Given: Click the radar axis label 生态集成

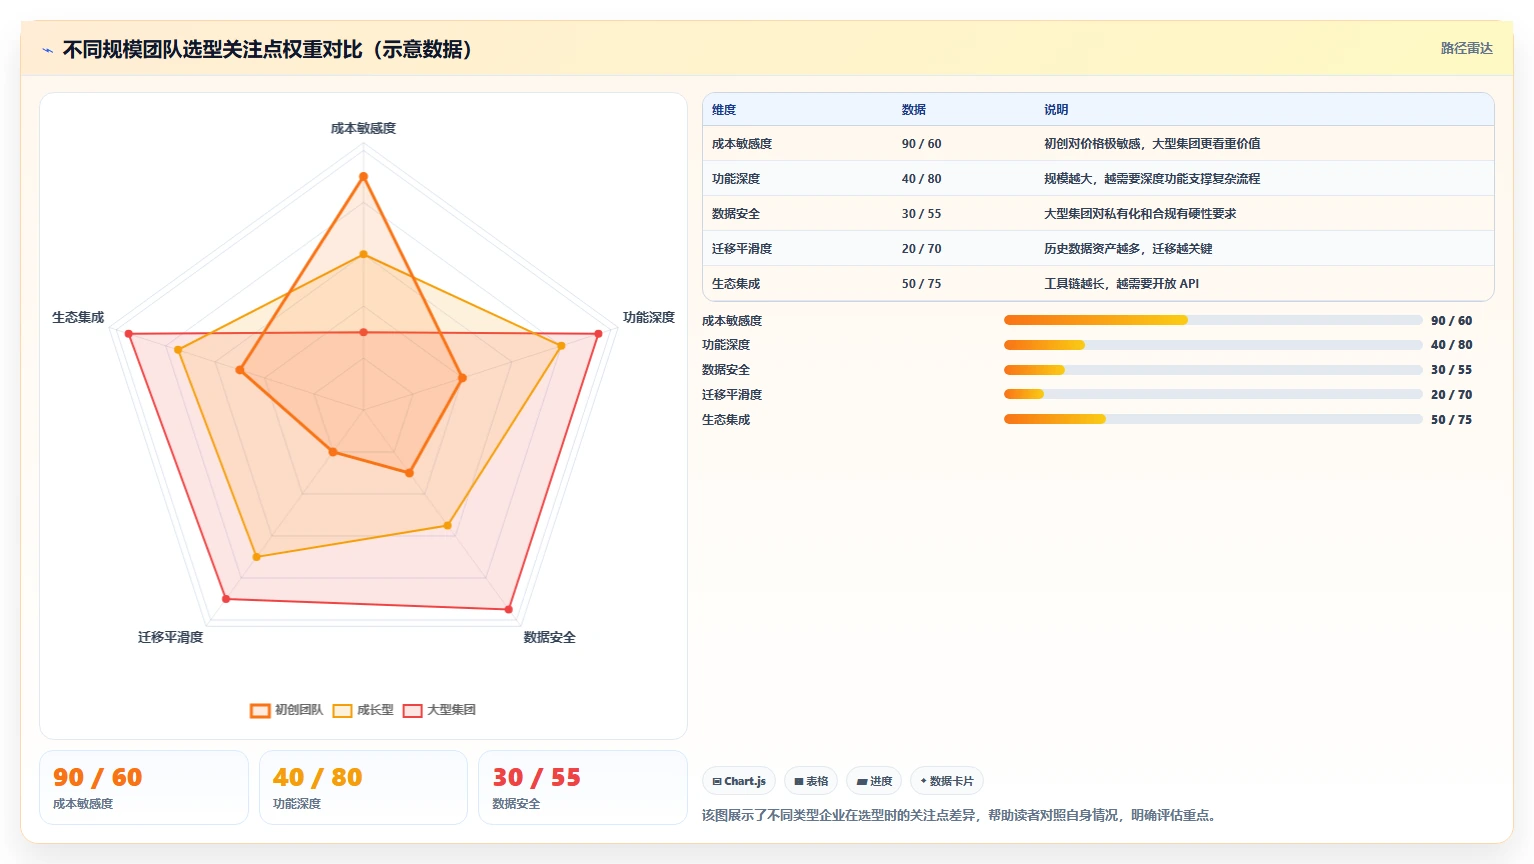Looking at the screenshot, I should (x=78, y=317).
